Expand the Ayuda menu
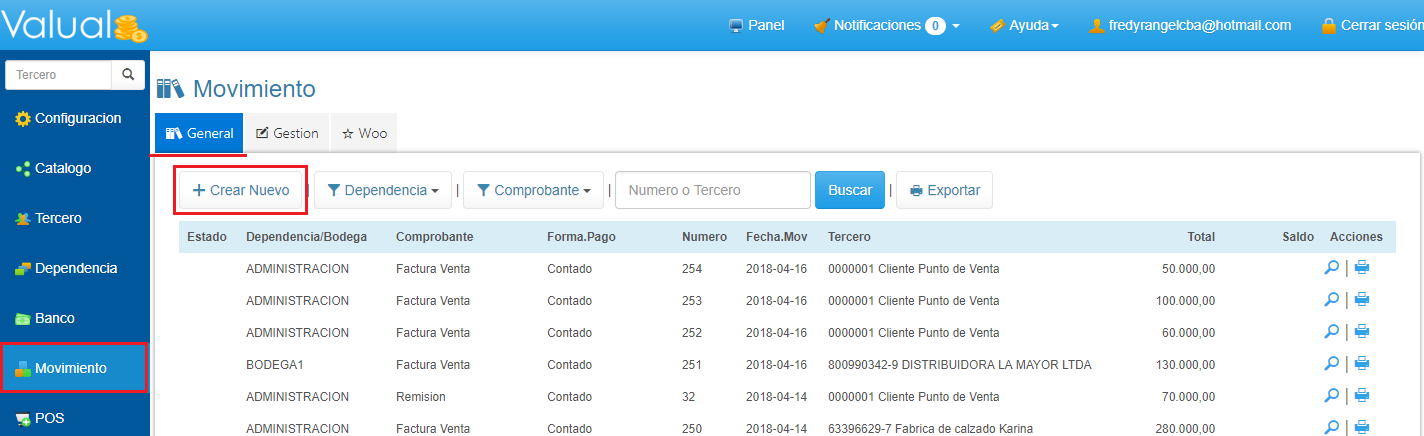The width and height of the screenshot is (1424, 436). click(x=1024, y=26)
